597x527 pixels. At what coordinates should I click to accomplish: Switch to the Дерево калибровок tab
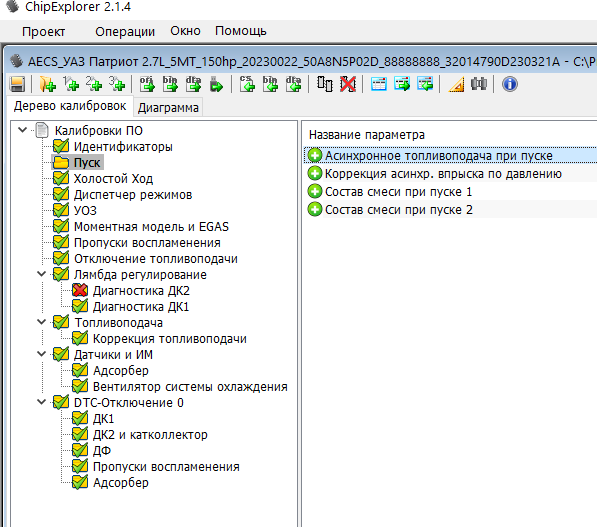(x=70, y=106)
